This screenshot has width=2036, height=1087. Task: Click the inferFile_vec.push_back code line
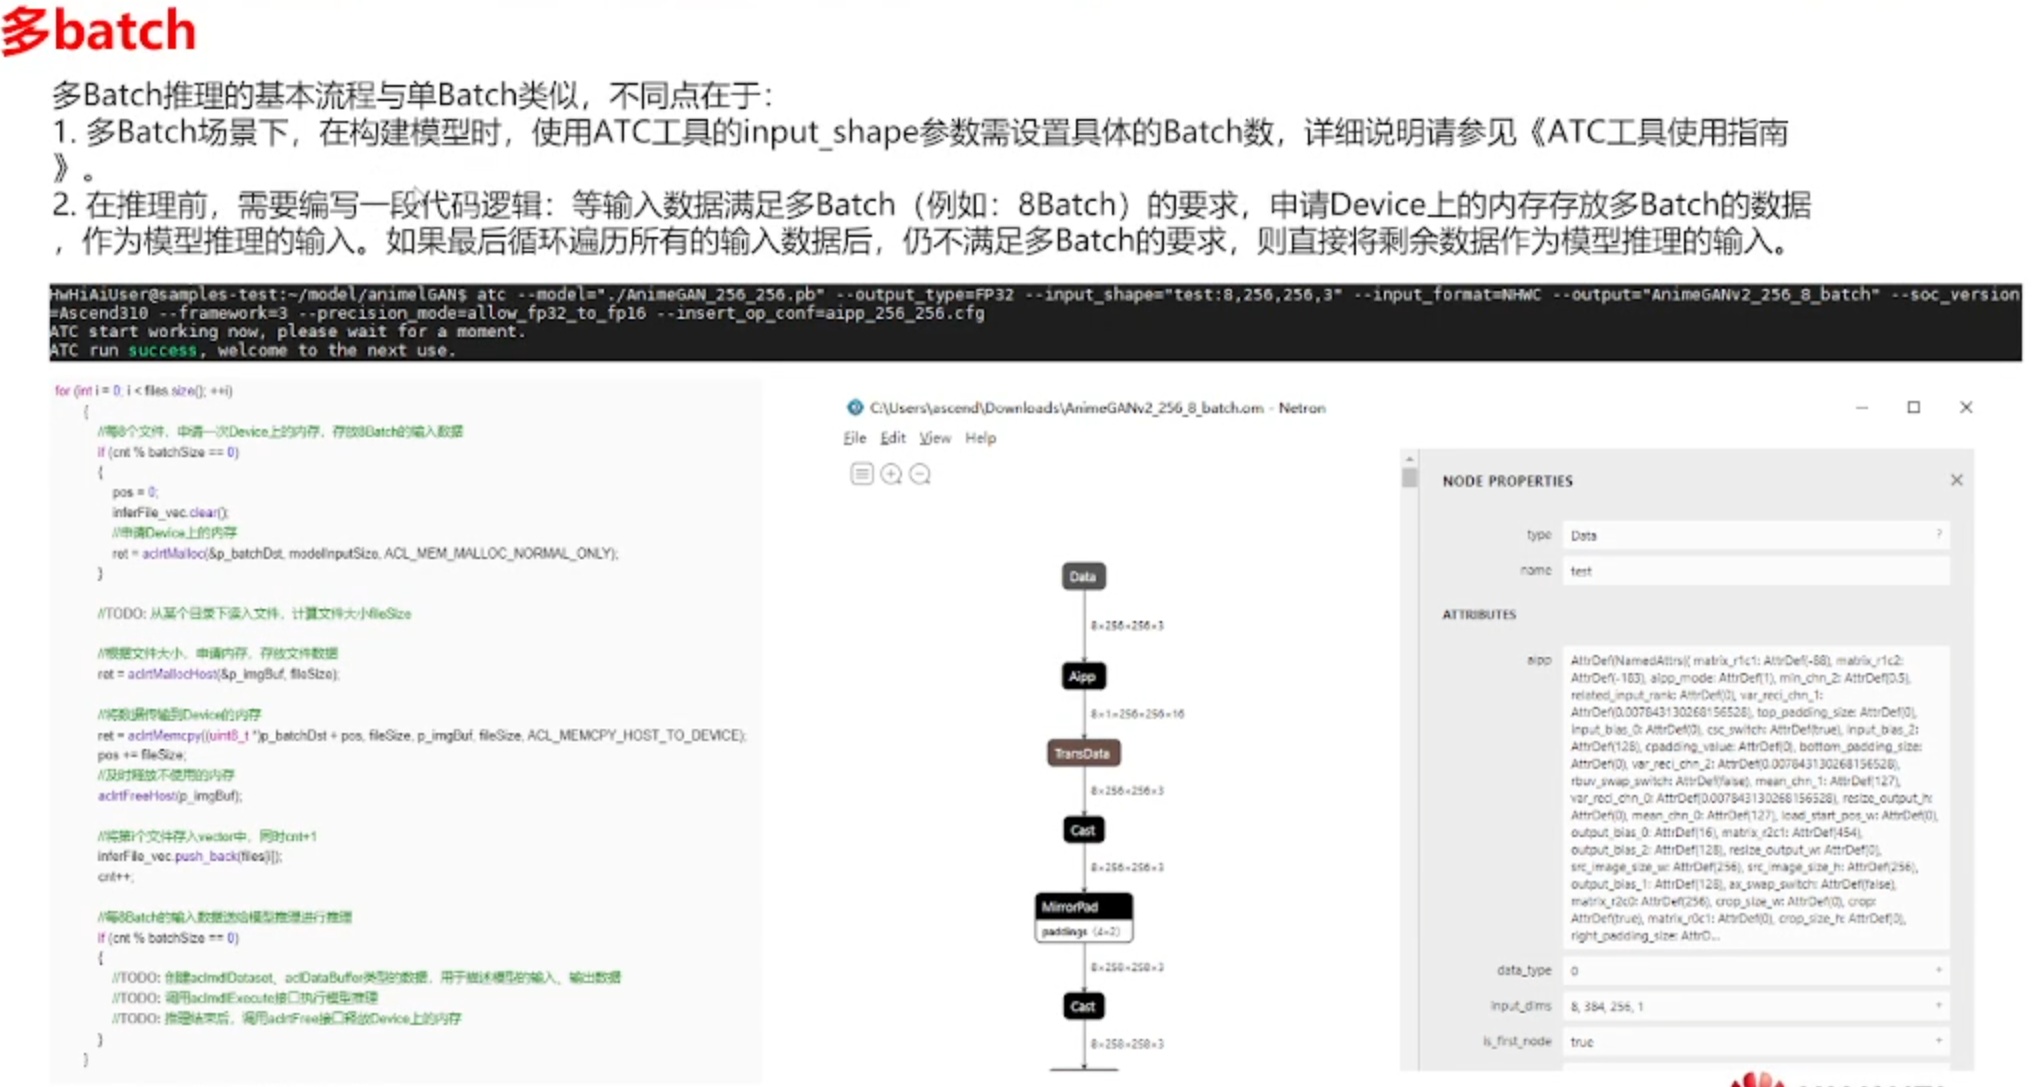point(189,856)
